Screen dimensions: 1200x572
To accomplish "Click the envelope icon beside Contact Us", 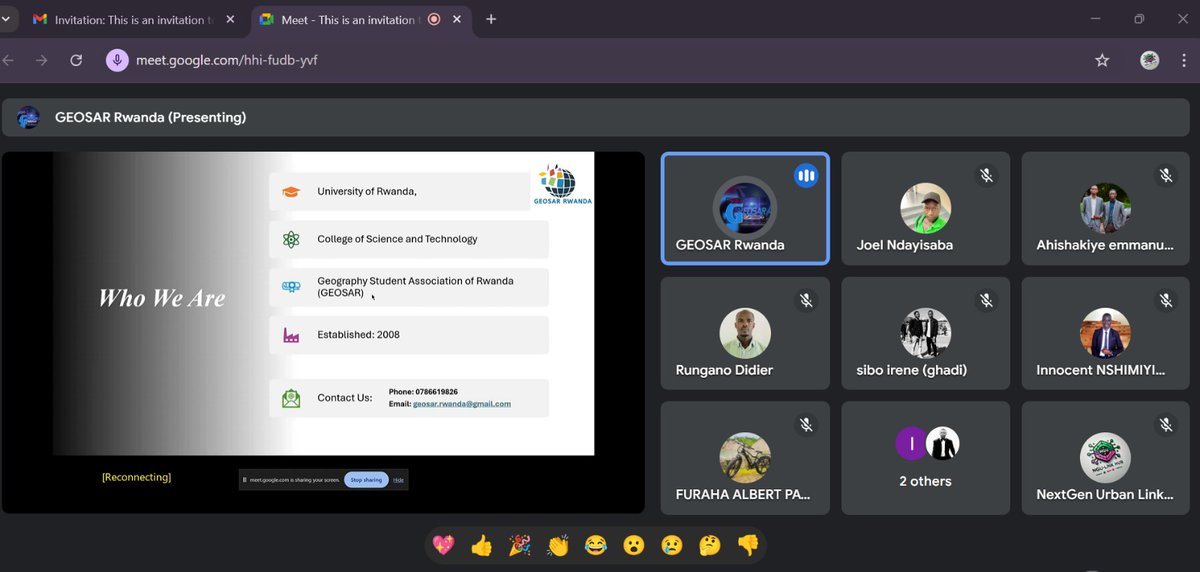I will (x=291, y=398).
